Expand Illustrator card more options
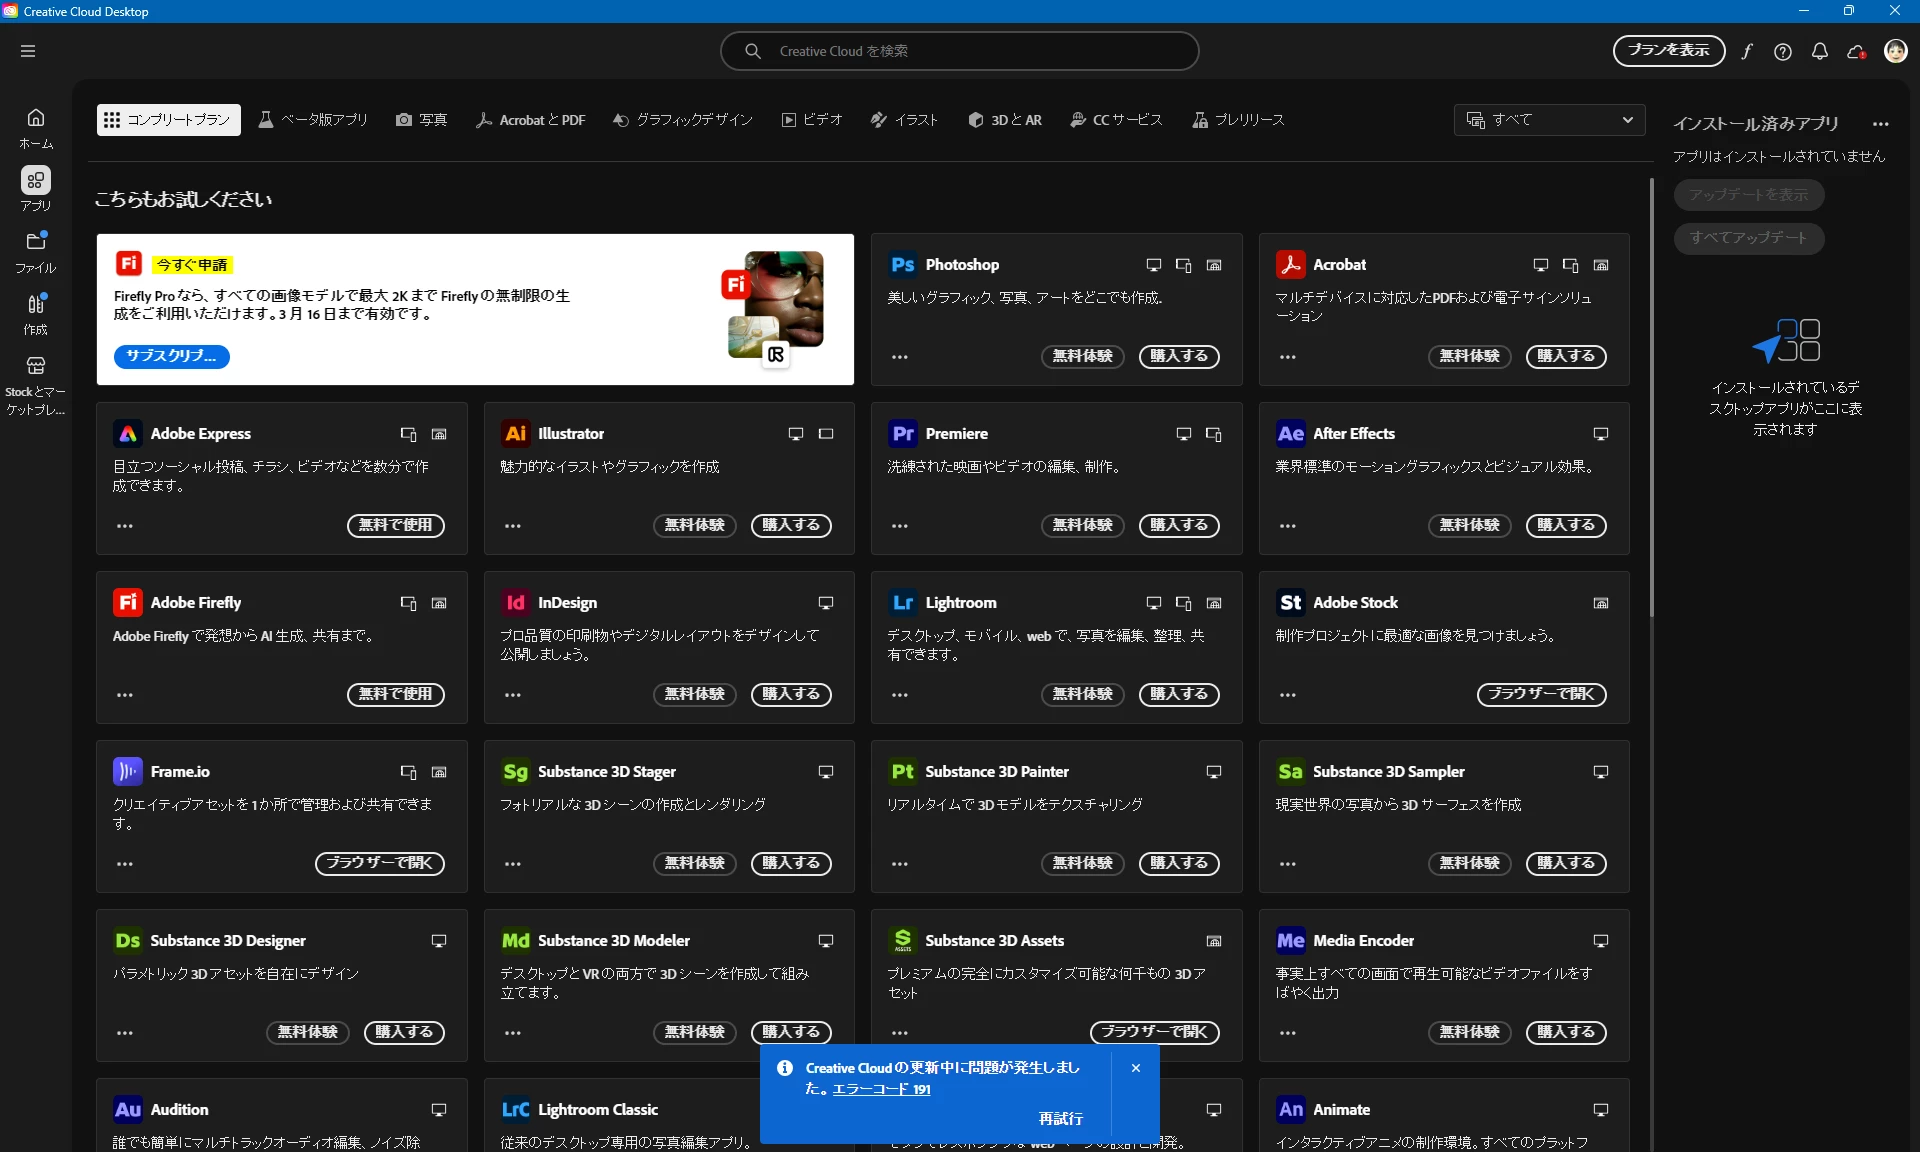The height and width of the screenshot is (1152, 1920). (x=513, y=526)
